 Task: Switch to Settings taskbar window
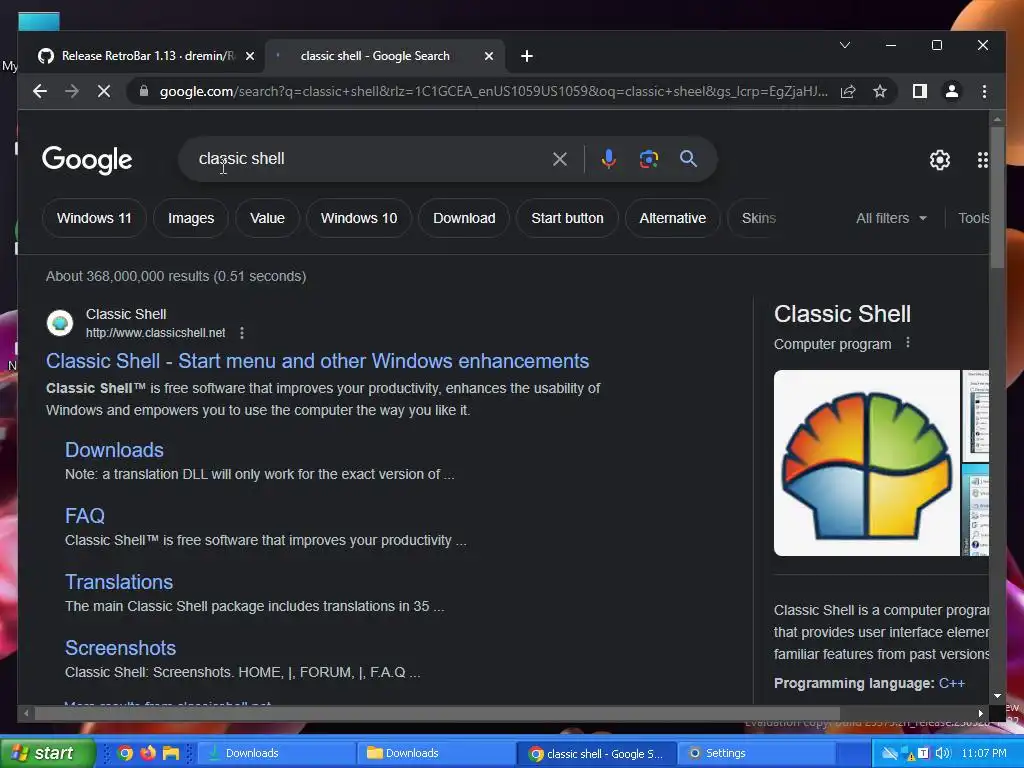point(756,753)
